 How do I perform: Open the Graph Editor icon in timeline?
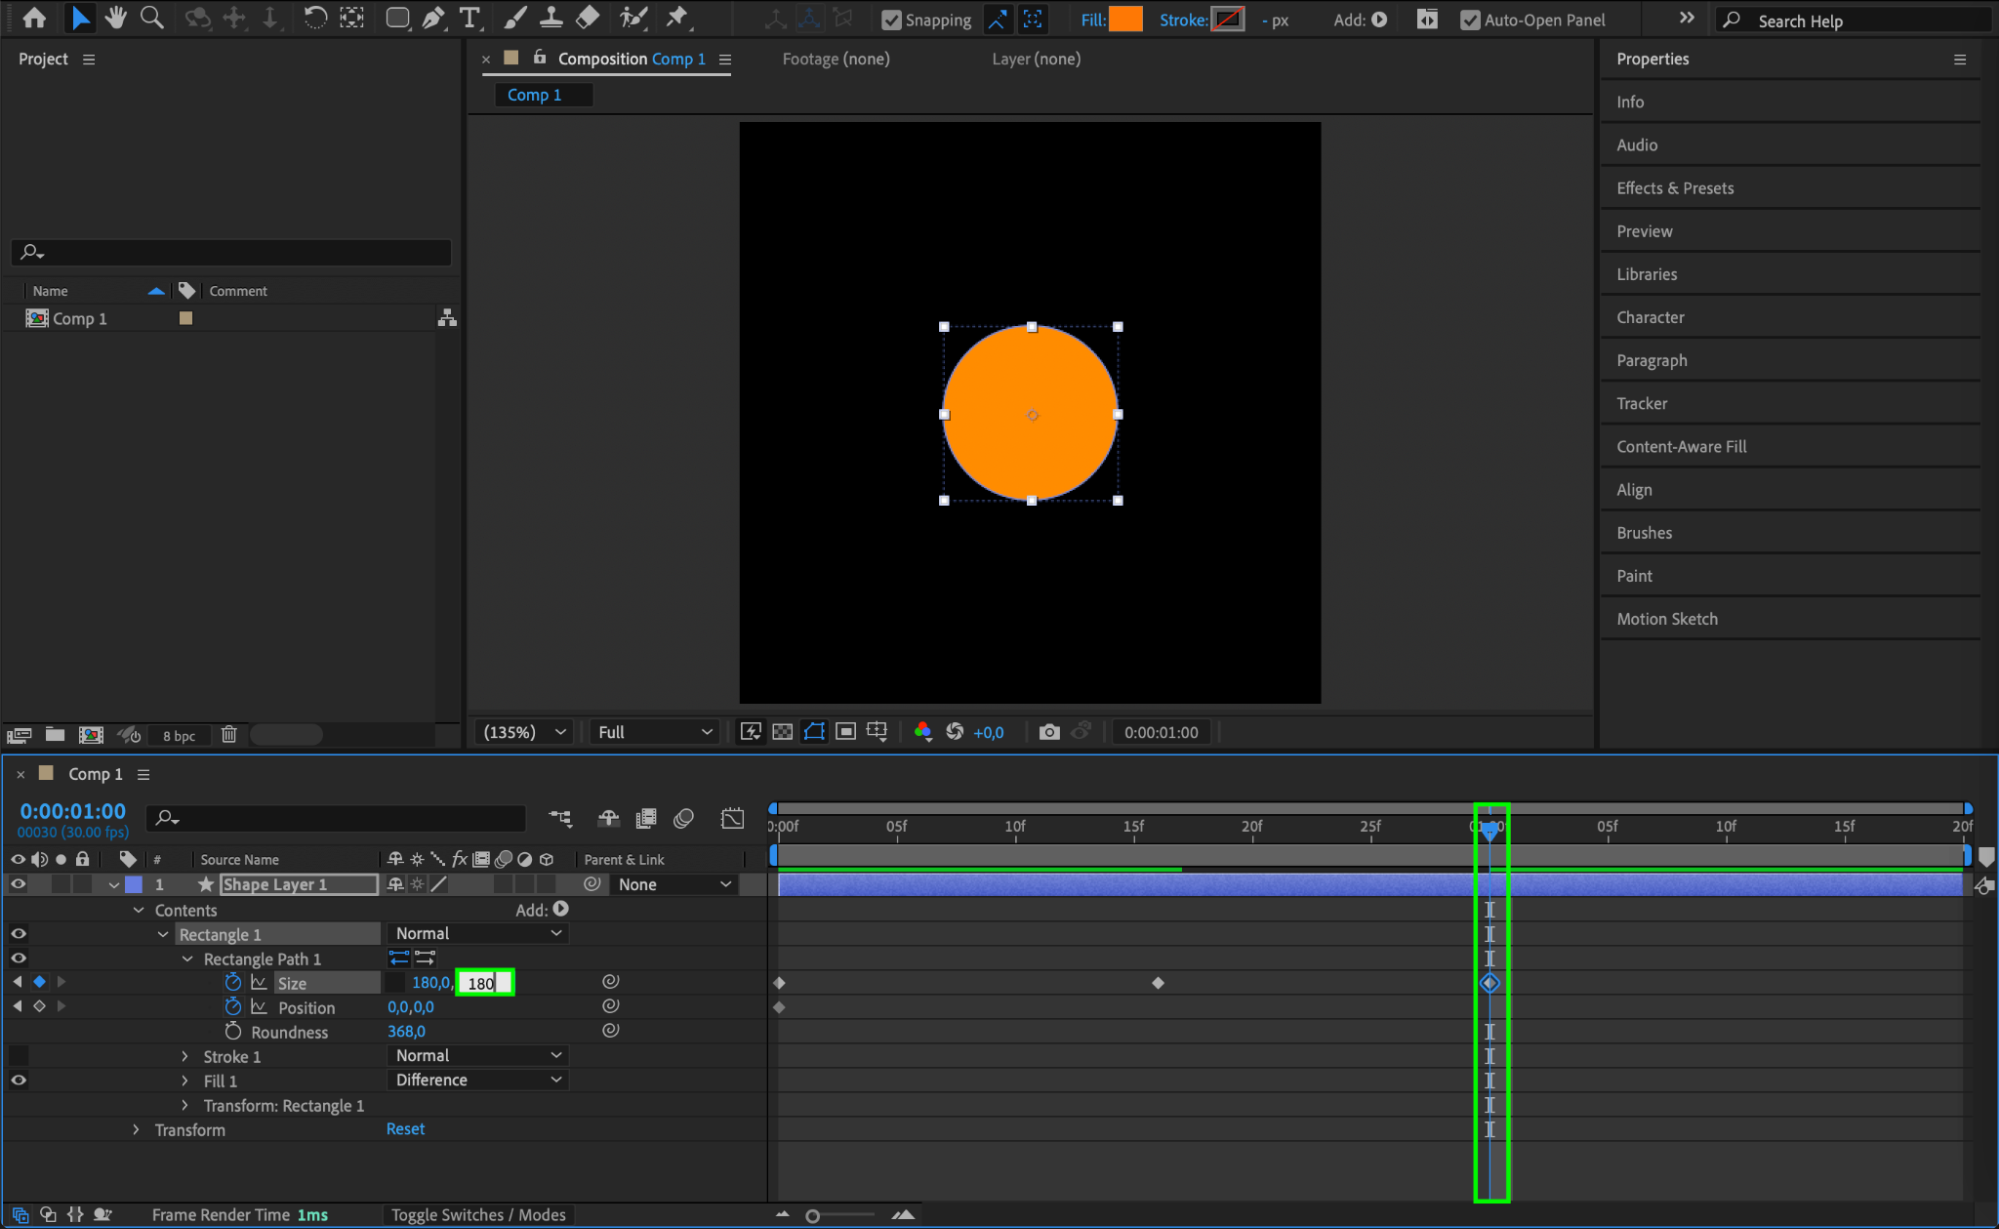(732, 819)
